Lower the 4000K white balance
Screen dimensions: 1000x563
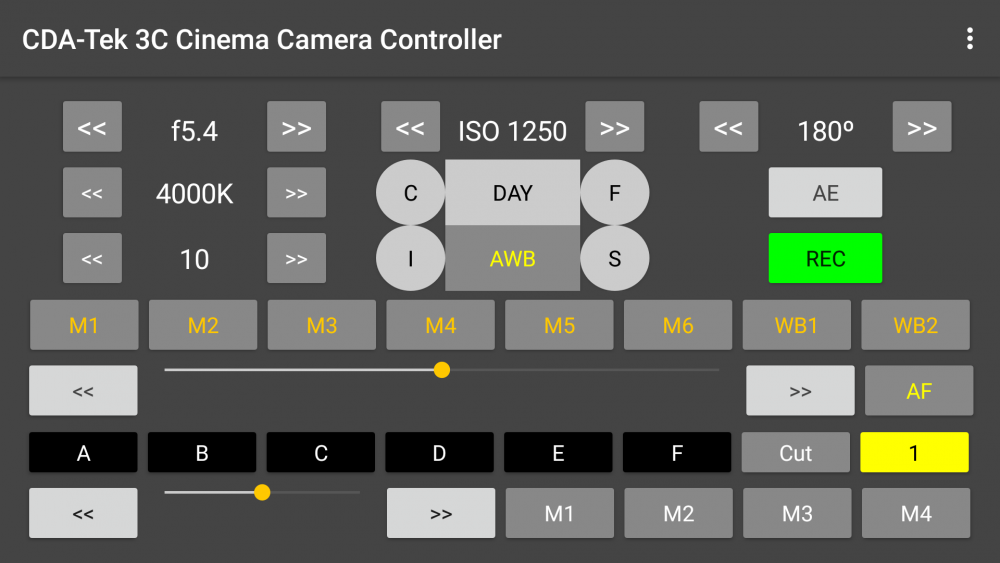pos(92,193)
